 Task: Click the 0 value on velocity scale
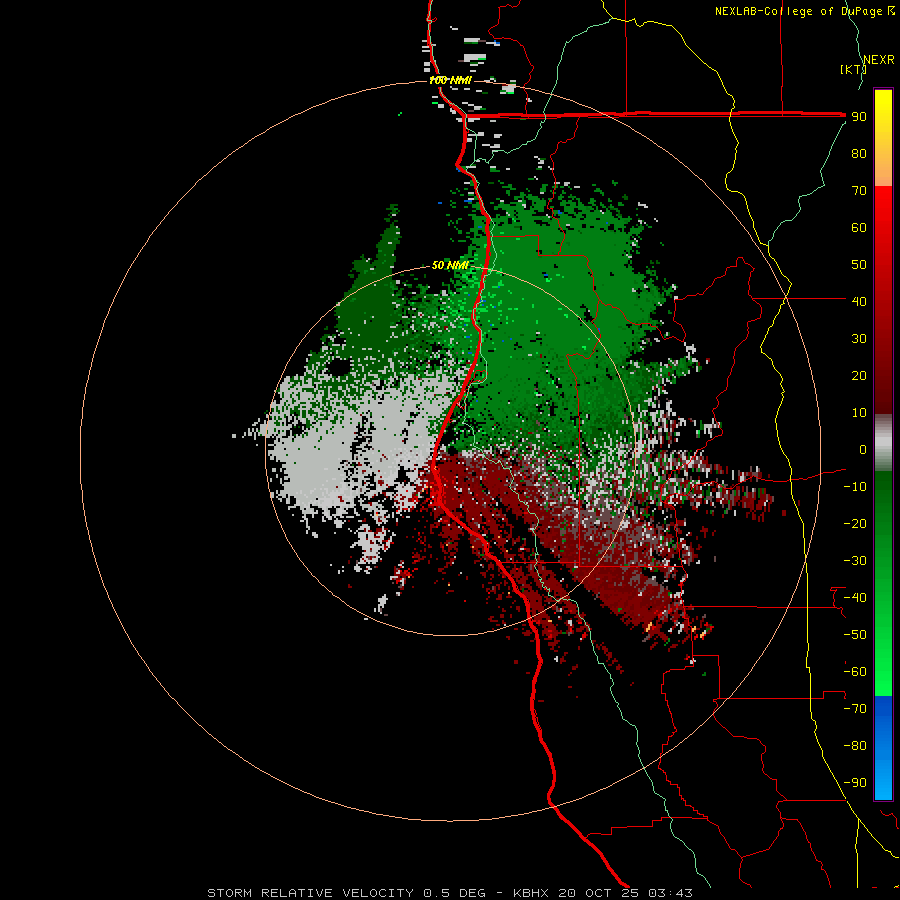pos(863,449)
